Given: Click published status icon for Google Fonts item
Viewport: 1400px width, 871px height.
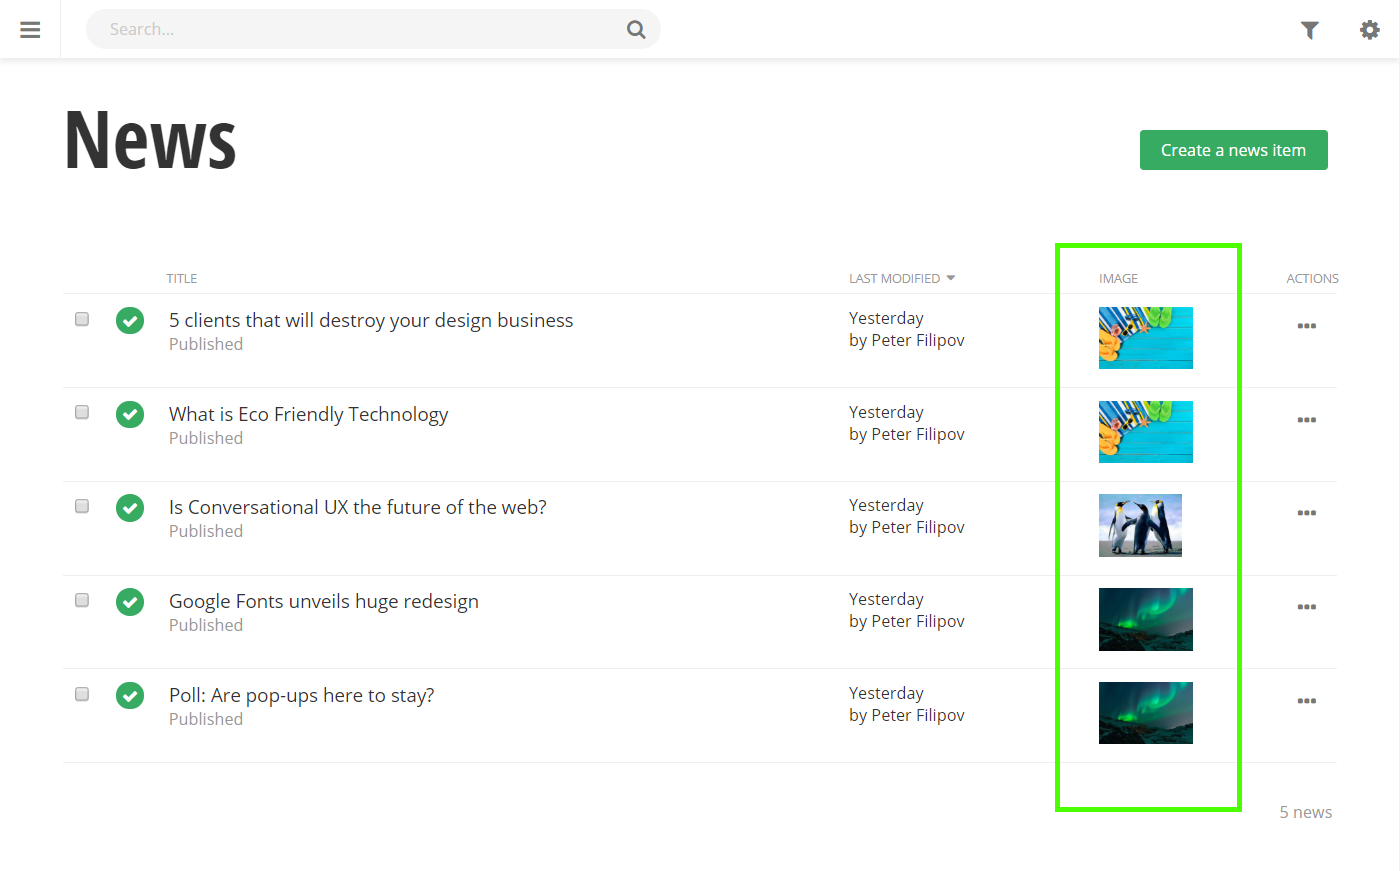Looking at the screenshot, I should tap(130, 602).
